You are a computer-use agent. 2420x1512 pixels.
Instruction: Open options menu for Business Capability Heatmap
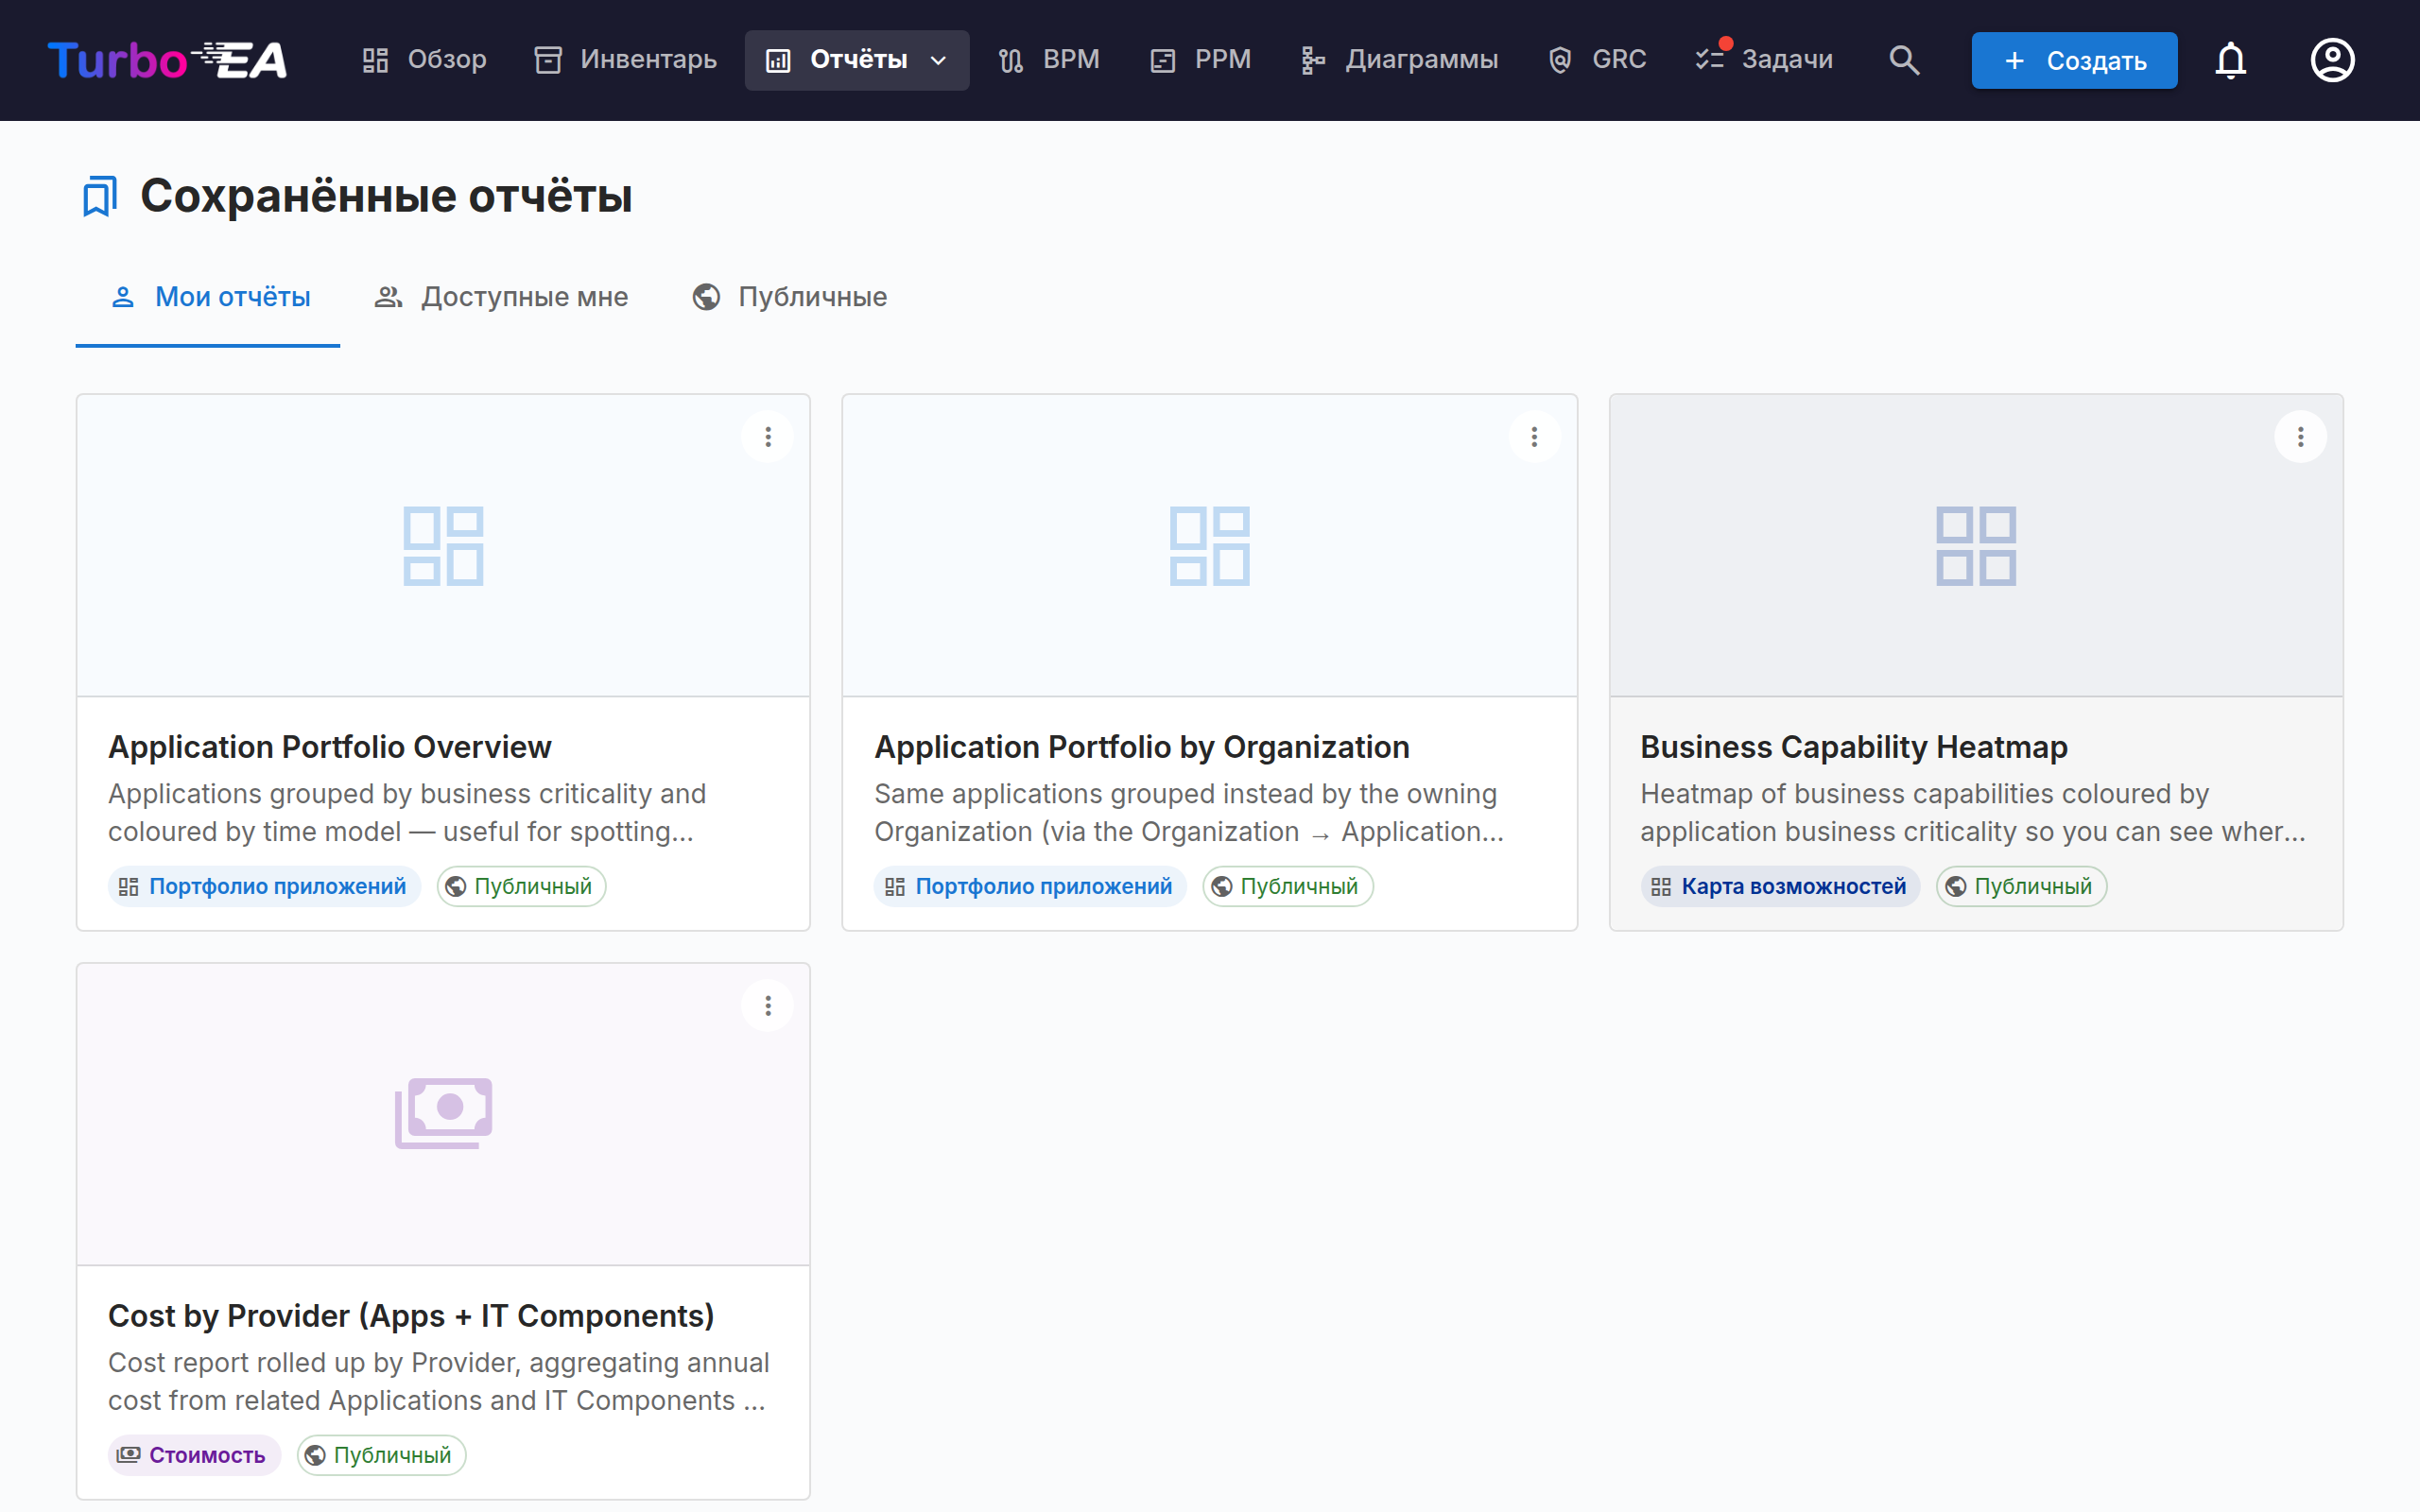tap(2300, 437)
